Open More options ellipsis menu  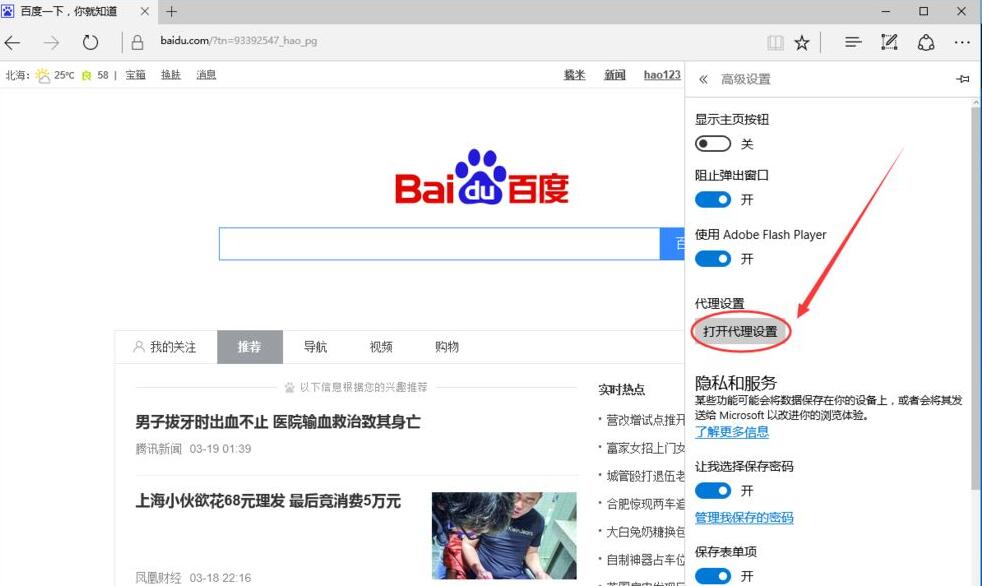[x=961, y=42]
